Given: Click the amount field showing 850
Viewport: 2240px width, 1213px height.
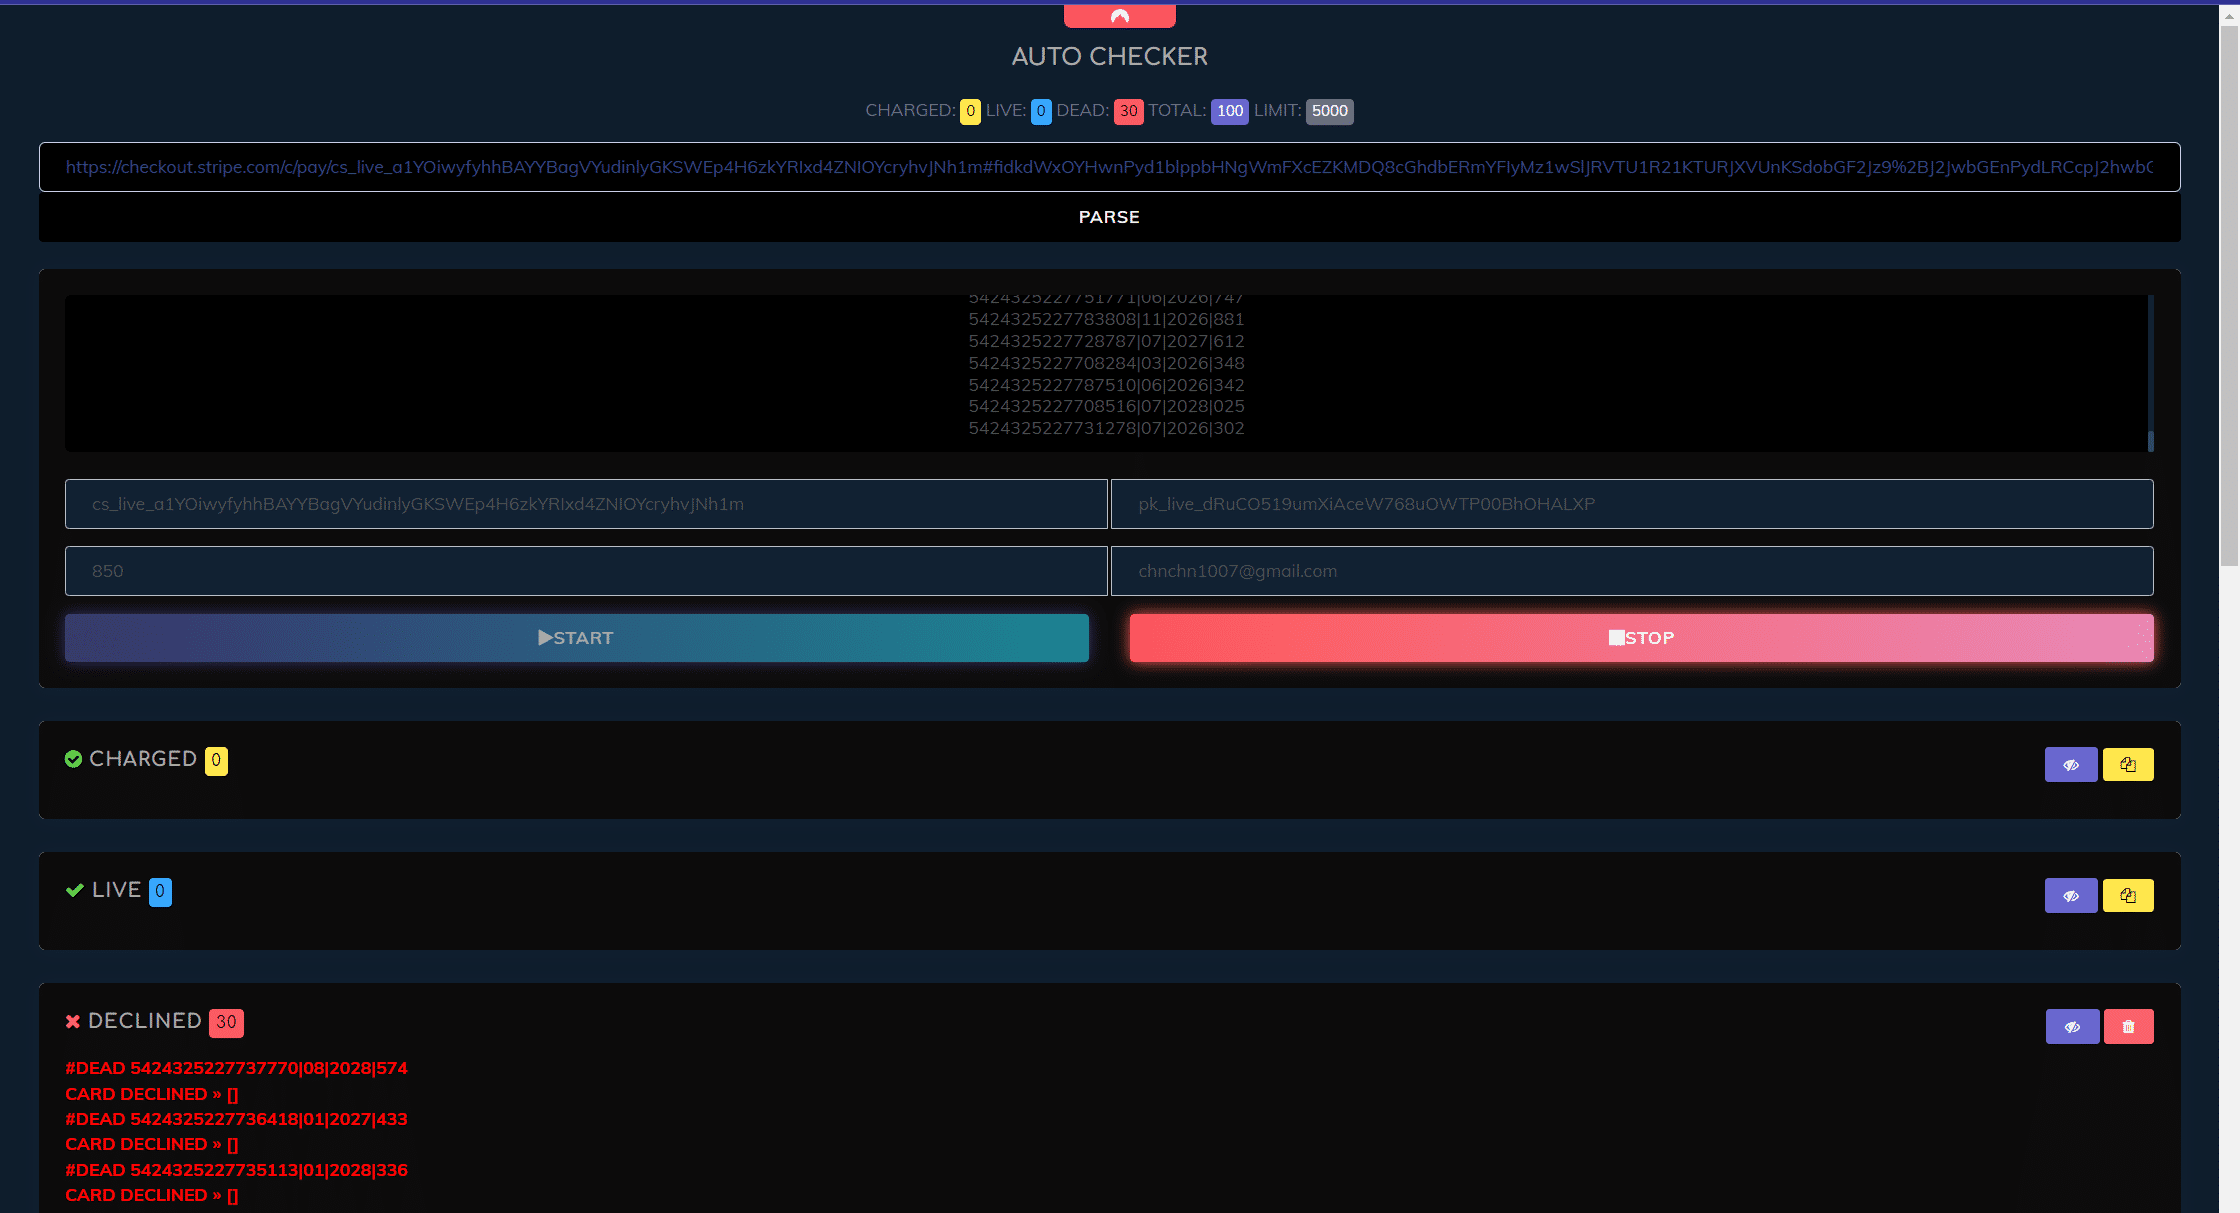Looking at the screenshot, I should [x=586, y=571].
